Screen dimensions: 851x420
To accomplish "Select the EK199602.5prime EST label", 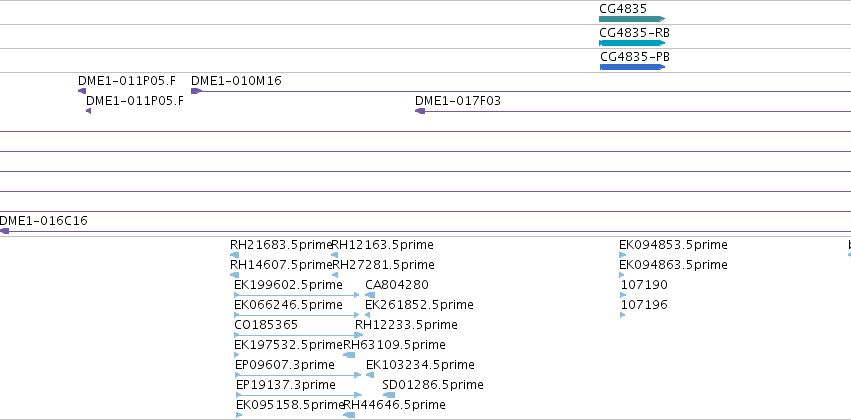I will pos(288,285).
